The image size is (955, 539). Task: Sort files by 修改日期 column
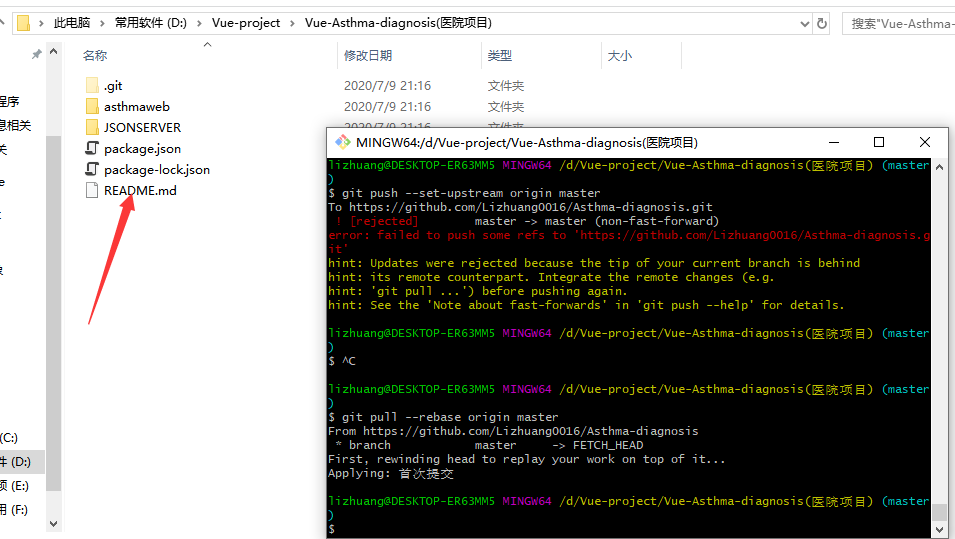coord(368,55)
